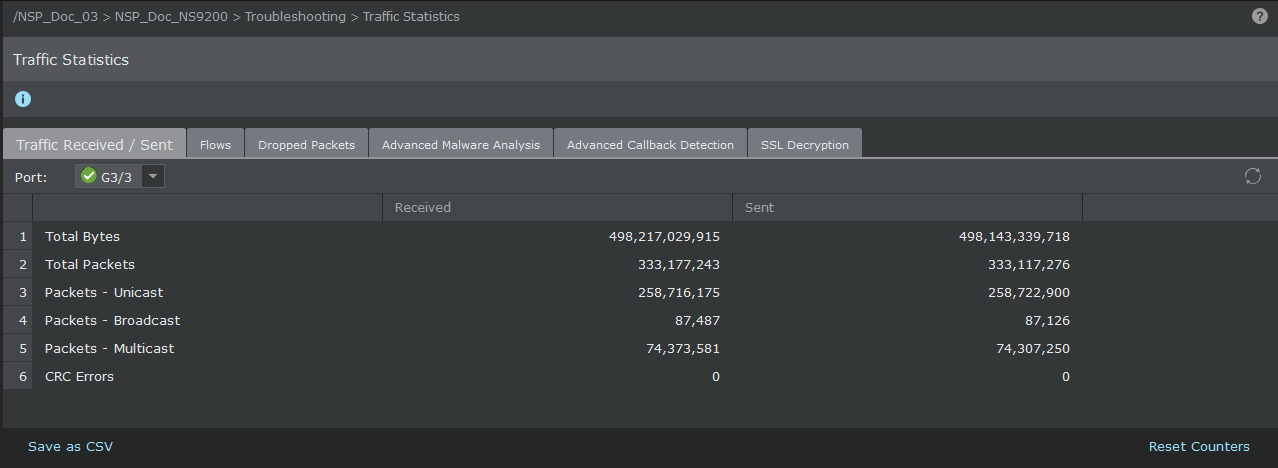This screenshot has width=1278, height=468.
Task: Click sent value 87,126
Action: tap(1048, 320)
